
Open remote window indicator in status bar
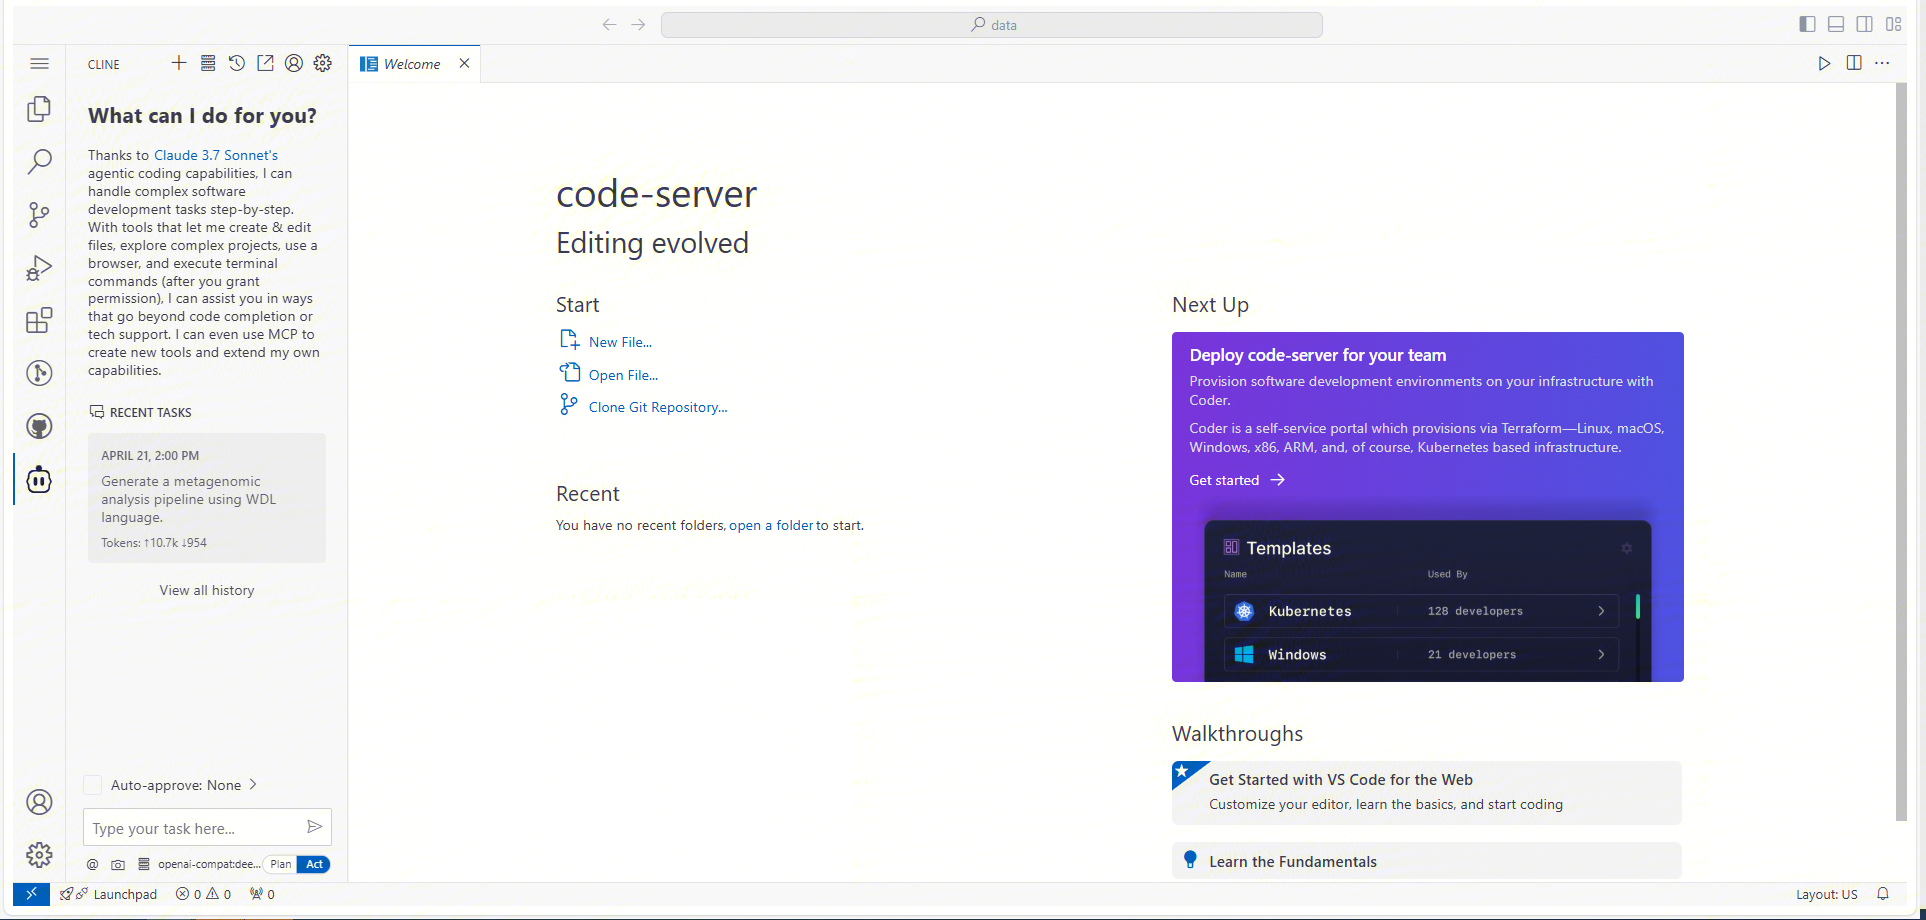tap(31, 894)
